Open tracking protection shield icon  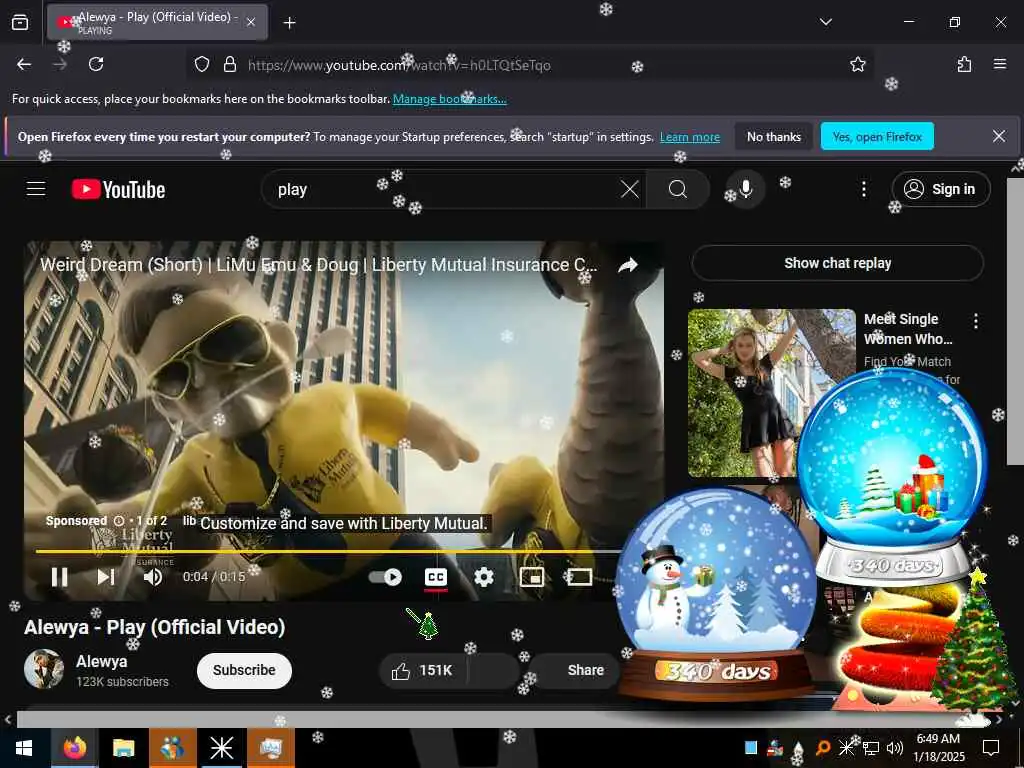pos(202,65)
